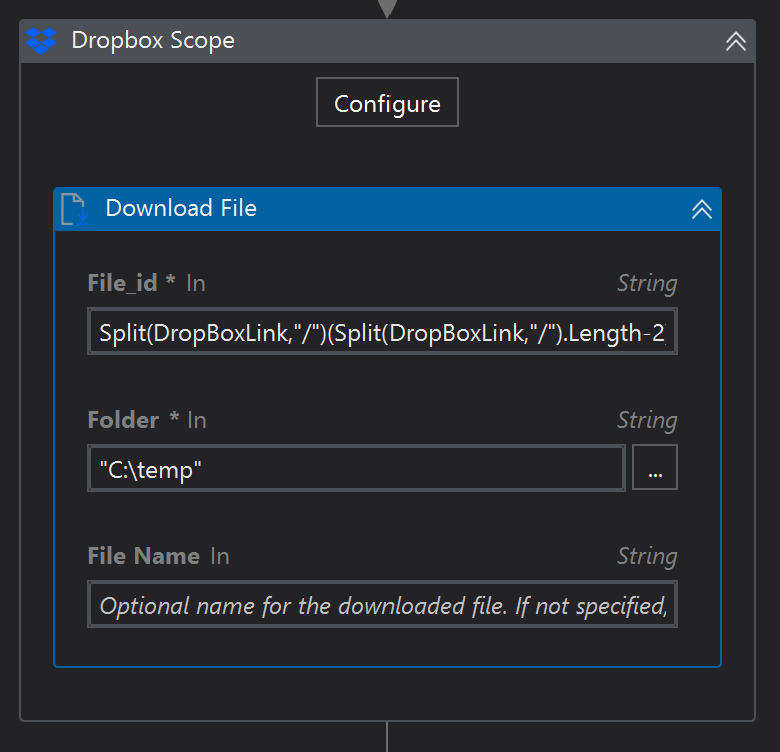Viewport: 780px width, 752px height.
Task: Select the Dropbox Scope title text
Action: (x=153, y=40)
